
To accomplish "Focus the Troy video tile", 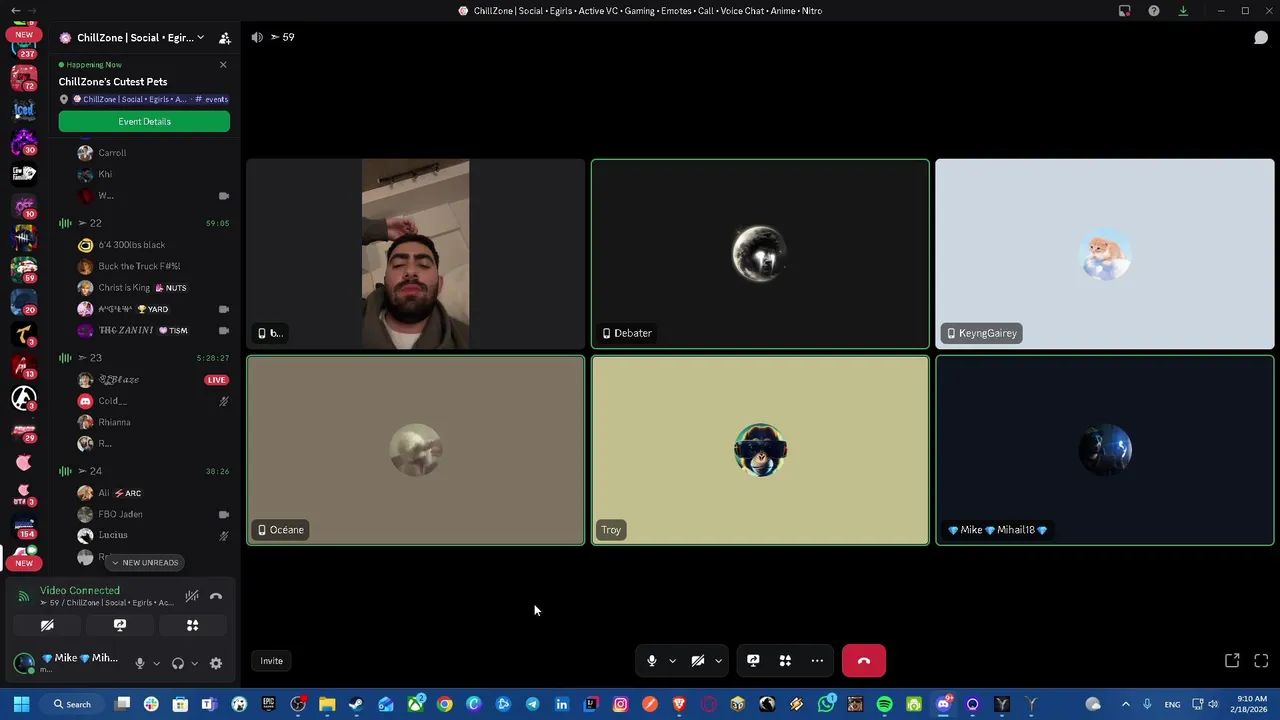I will click(760, 450).
